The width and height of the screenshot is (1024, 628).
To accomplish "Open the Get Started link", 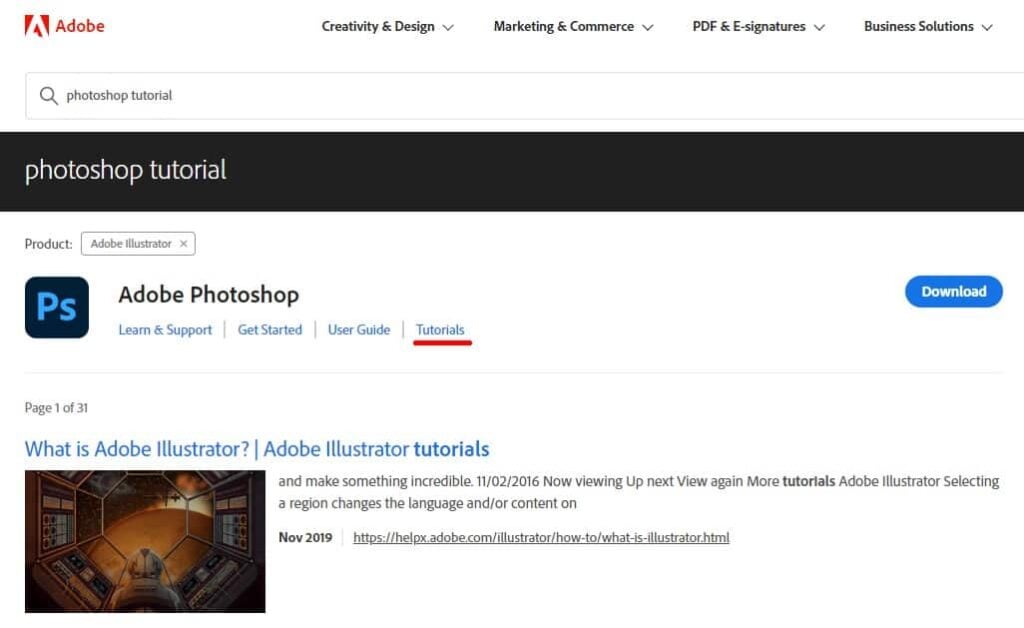I will tap(270, 330).
